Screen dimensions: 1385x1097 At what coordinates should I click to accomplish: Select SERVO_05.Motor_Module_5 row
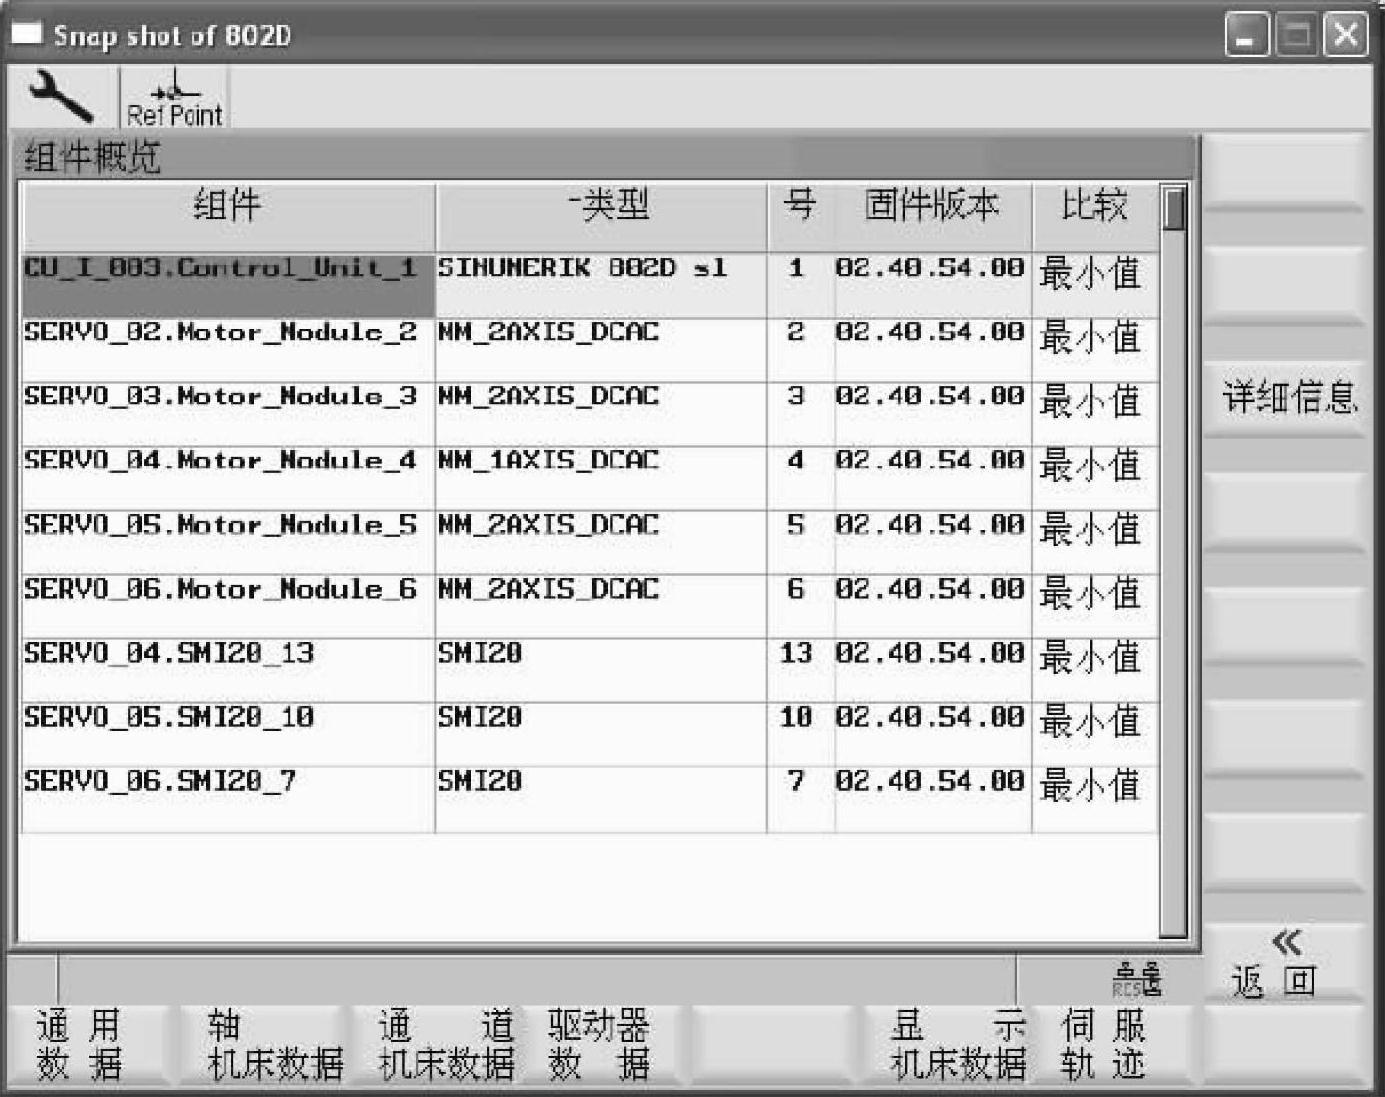pos(590,542)
